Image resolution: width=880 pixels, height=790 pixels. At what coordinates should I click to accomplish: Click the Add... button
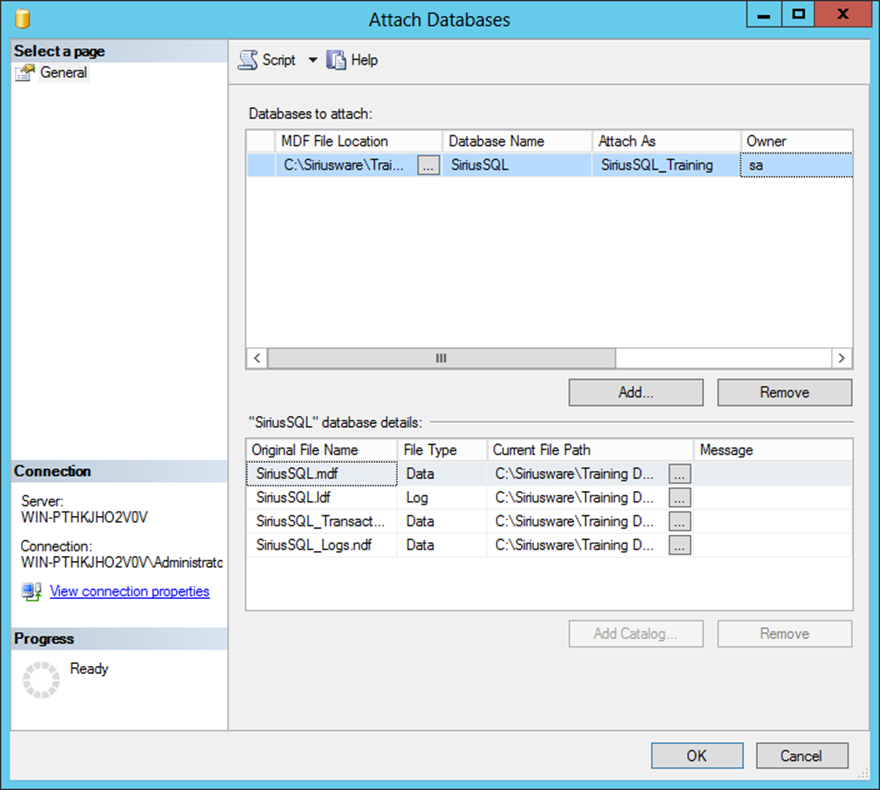point(635,392)
